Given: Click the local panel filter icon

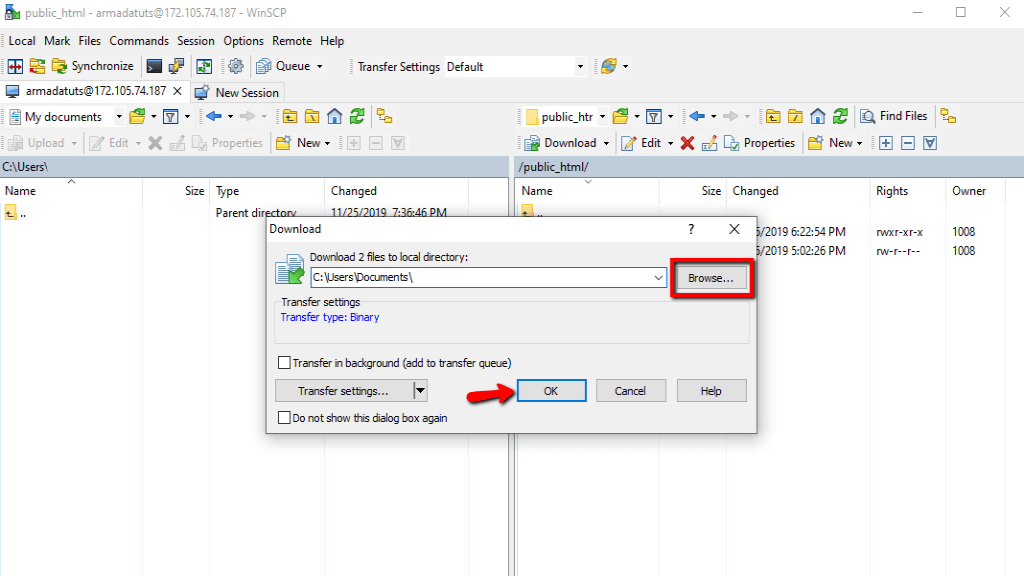Looking at the screenshot, I should (x=171, y=117).
